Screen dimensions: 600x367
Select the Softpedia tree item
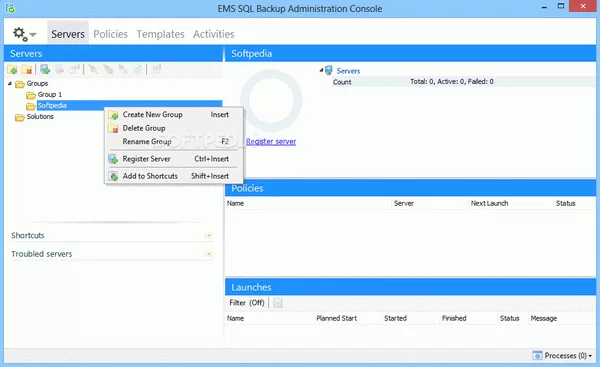(x=52, y=105)
